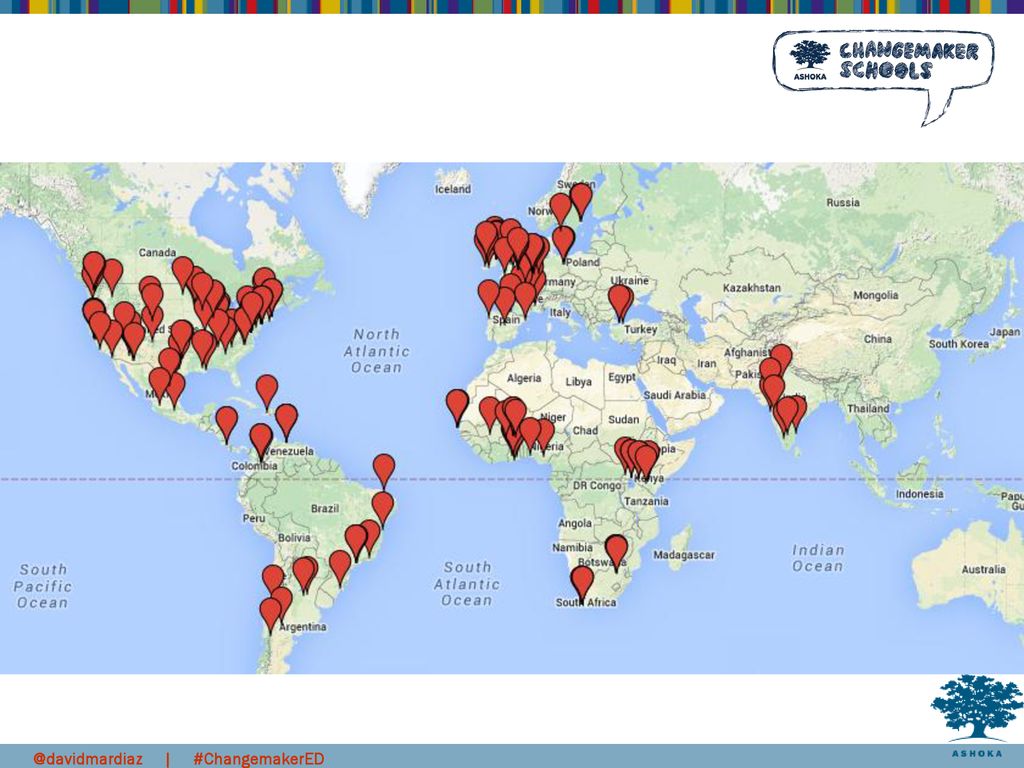
Task: Click the South Pacific Ocean label
Action: click(42, 586)
